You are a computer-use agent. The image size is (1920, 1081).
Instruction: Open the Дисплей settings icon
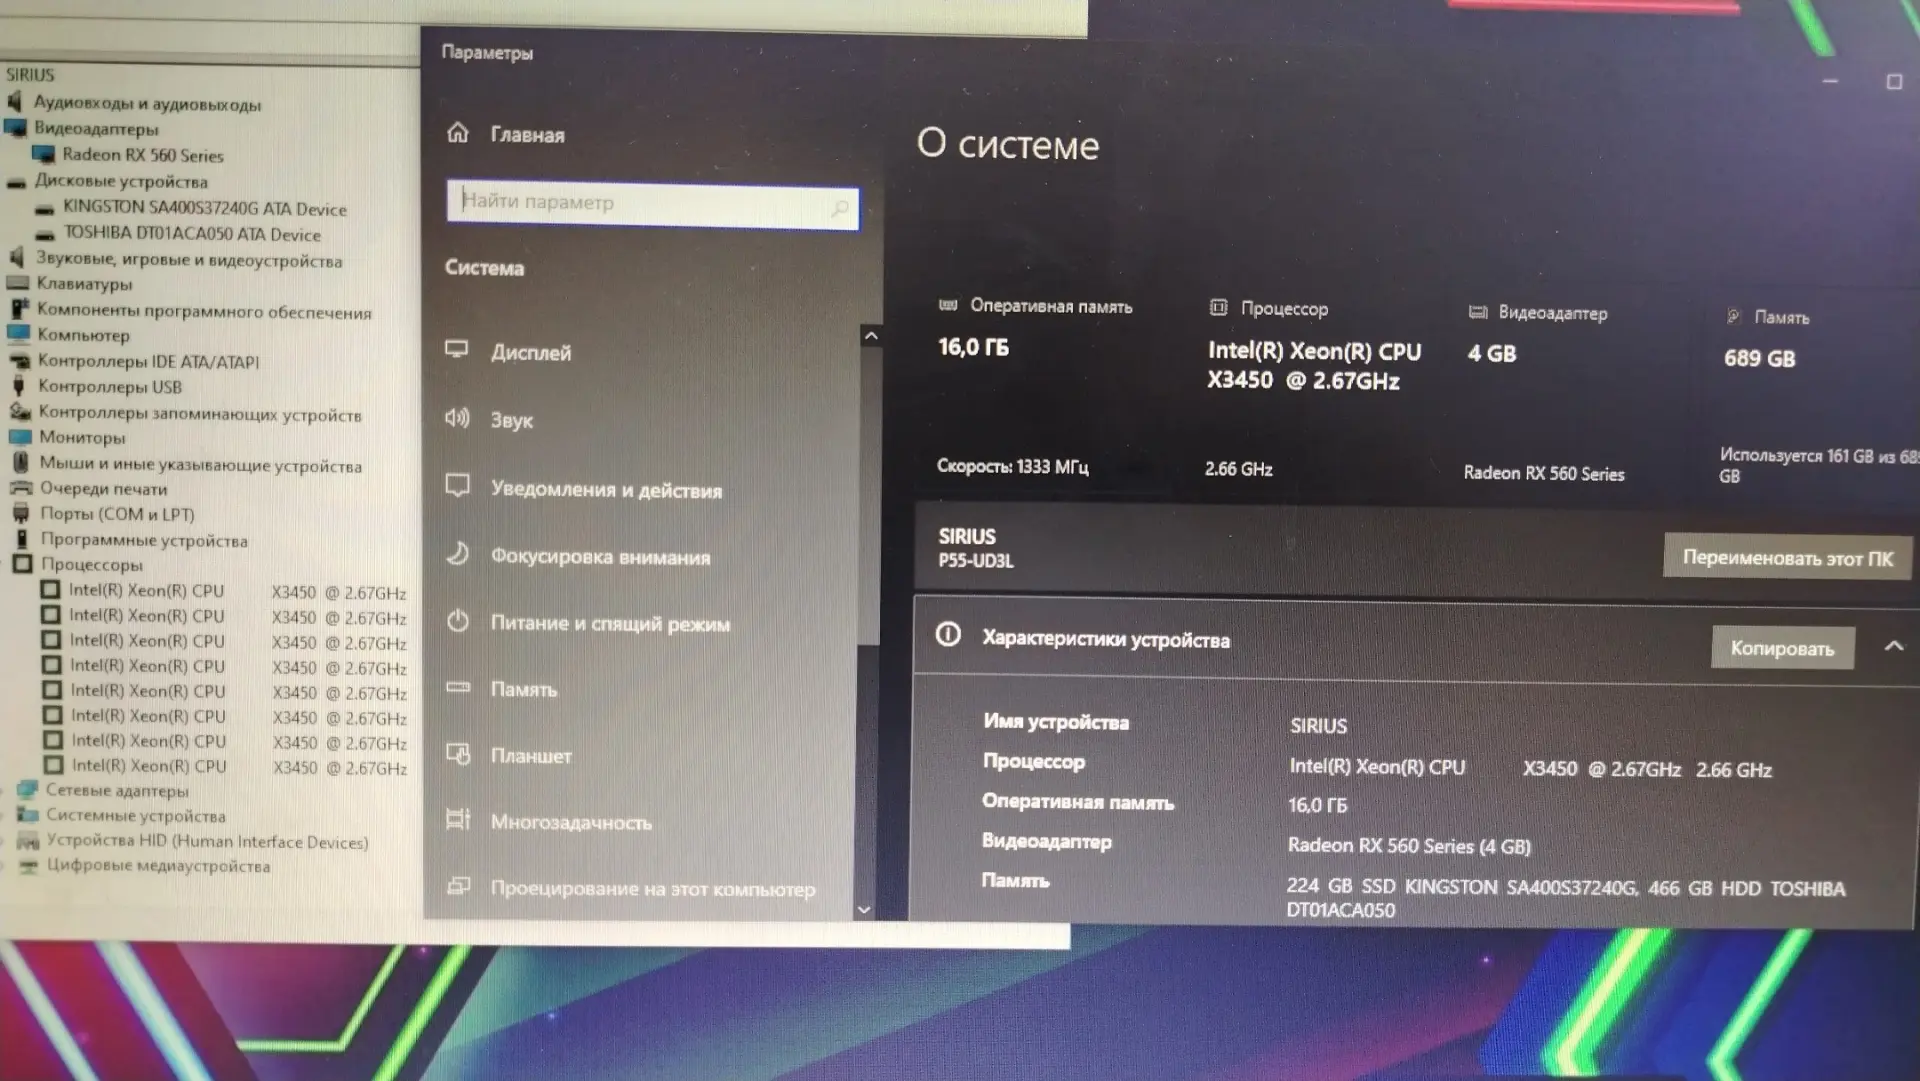pos(457,350)
